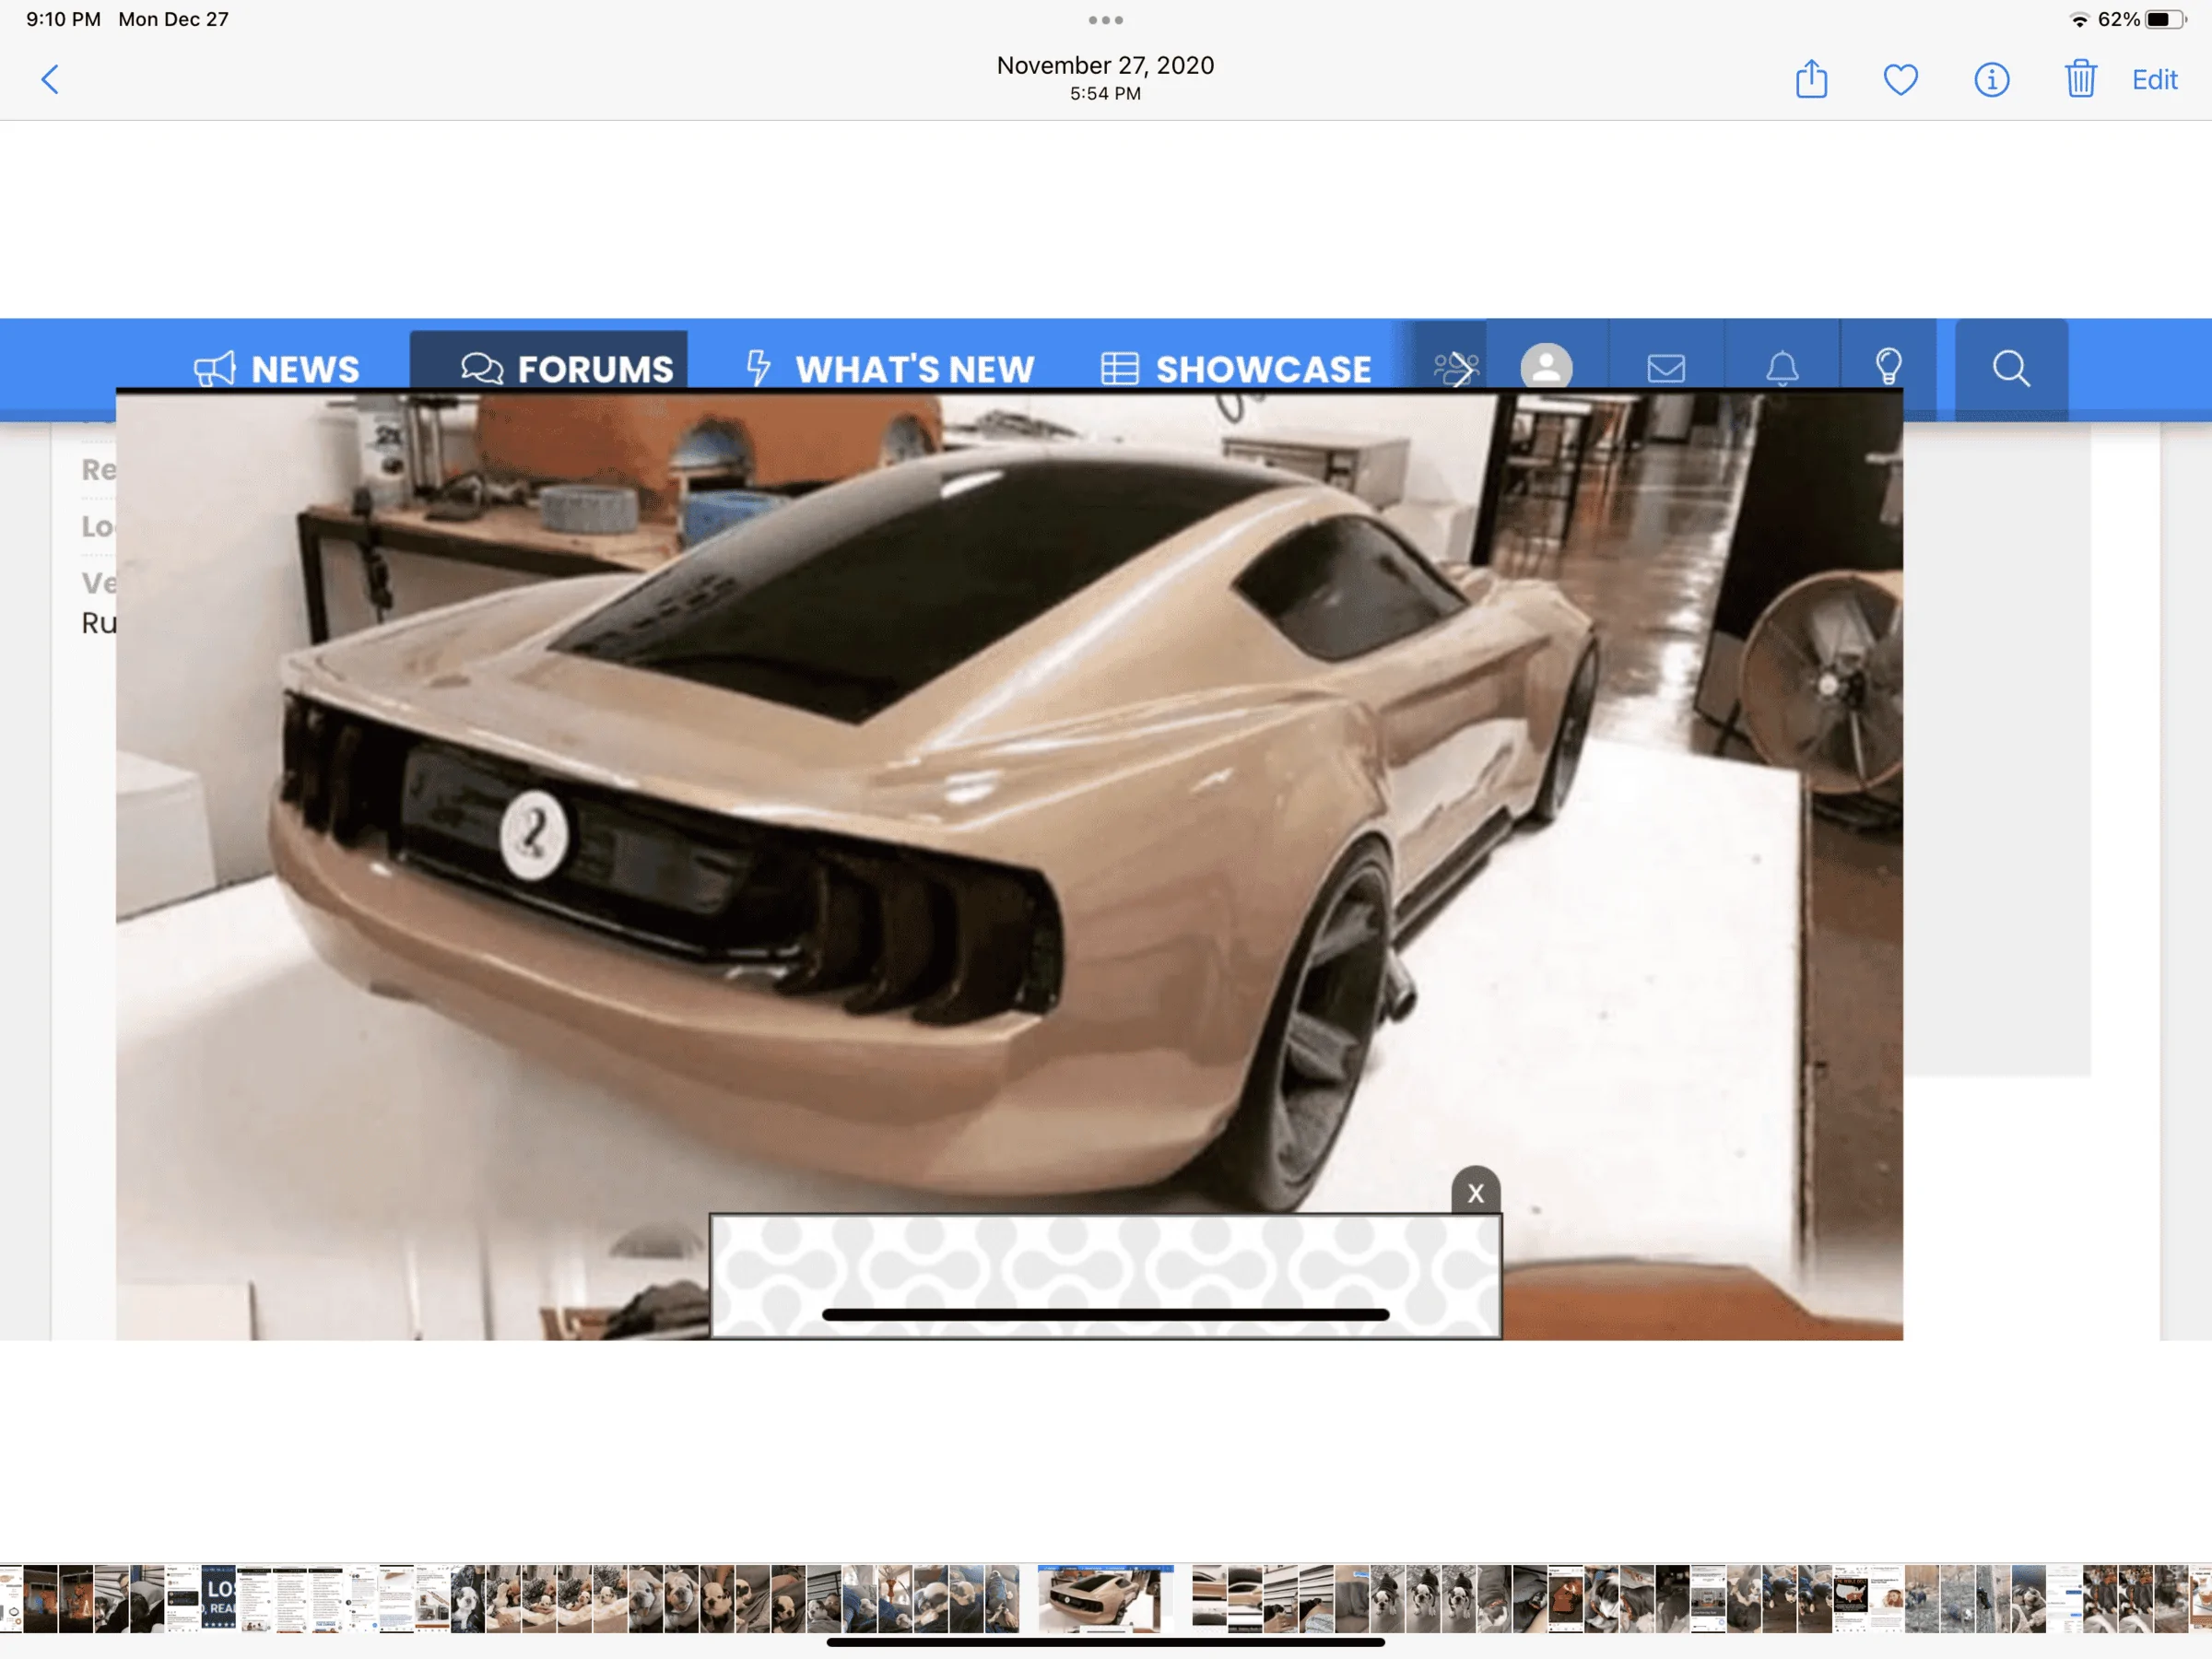Open the WHAT'S NEW tab

point(890,369)
